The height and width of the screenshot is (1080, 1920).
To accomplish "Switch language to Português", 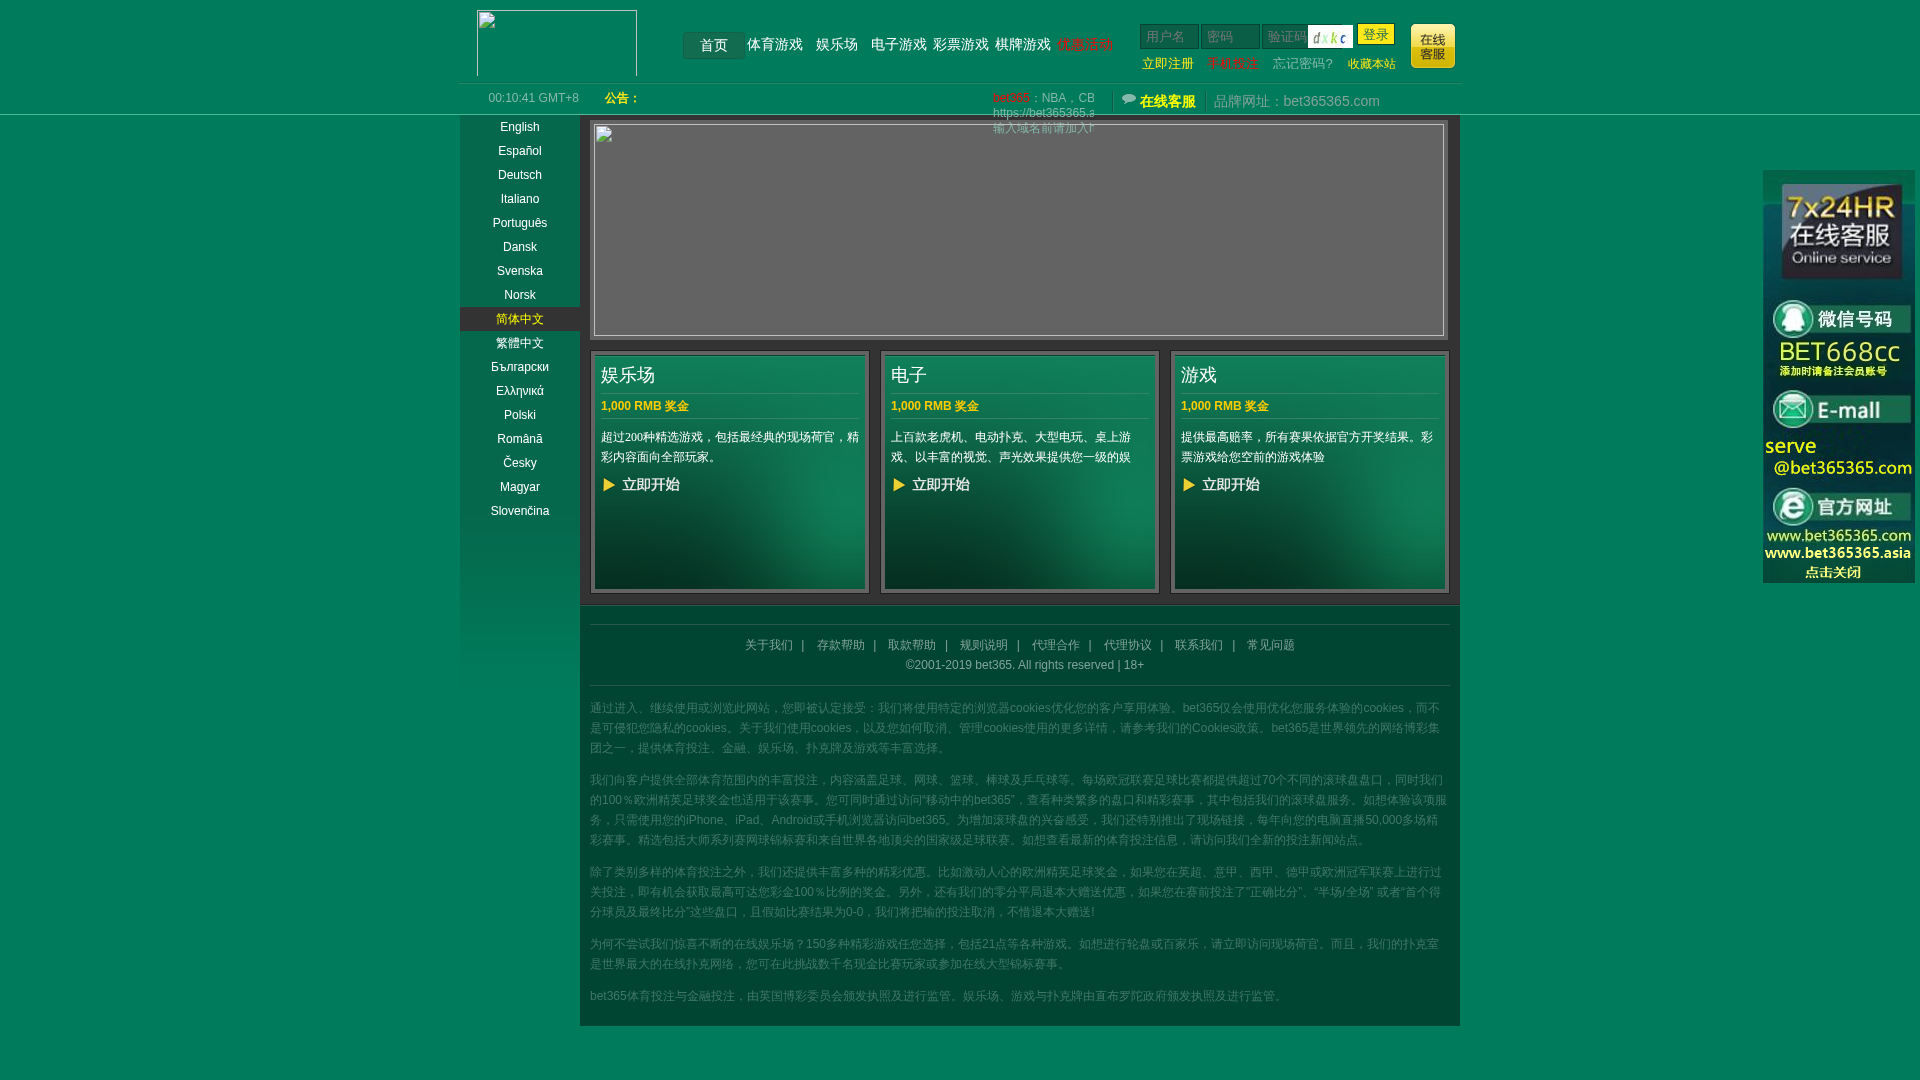I will tap(520, 223).
